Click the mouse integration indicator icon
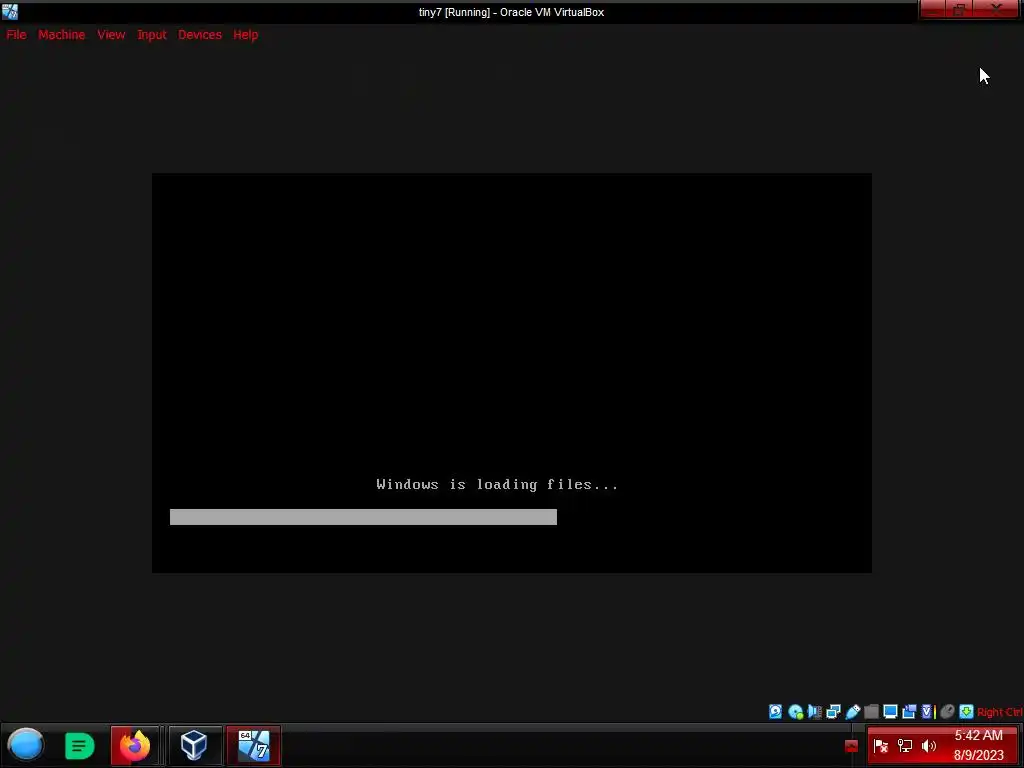 coord(947,712)
